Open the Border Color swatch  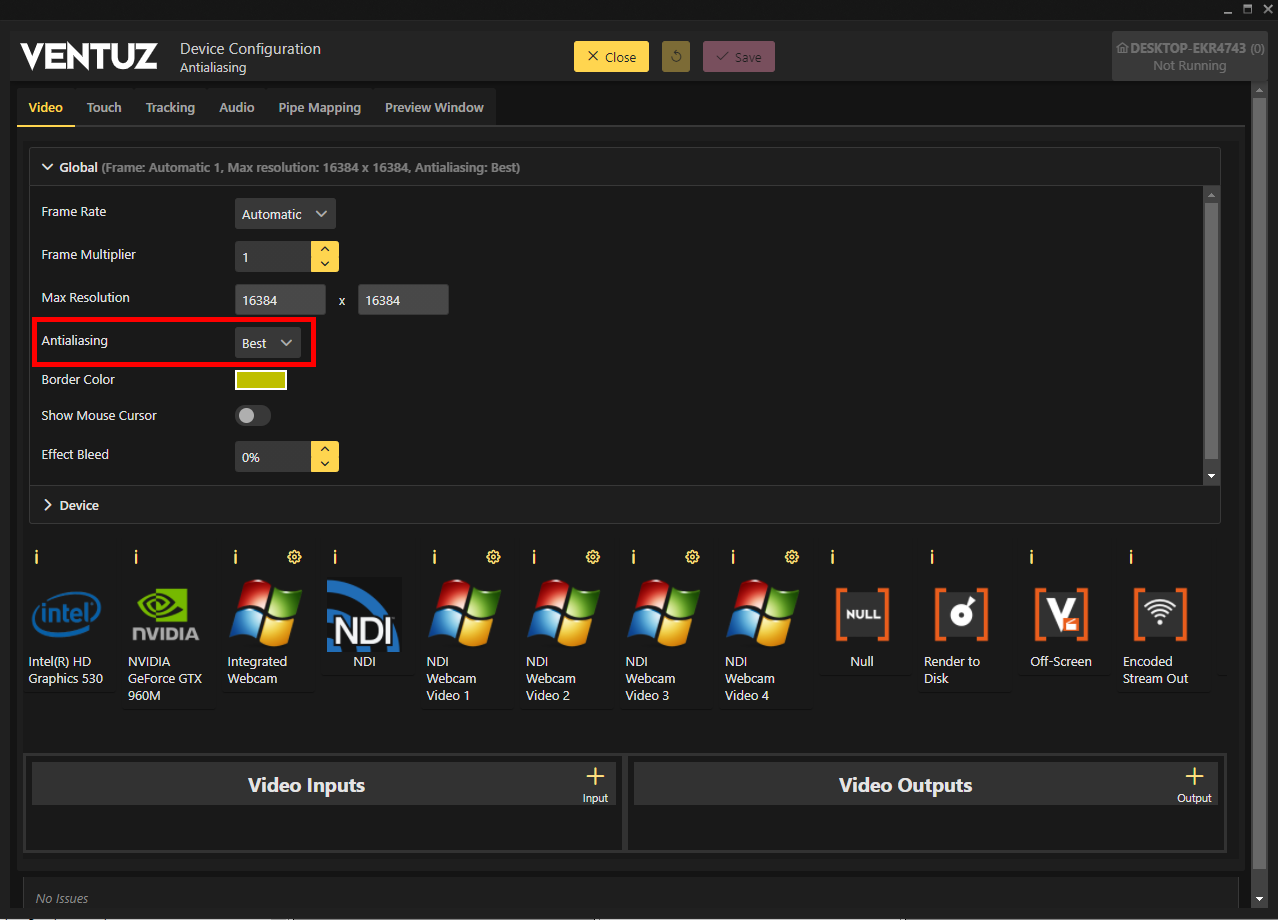[x=261, y=380]
